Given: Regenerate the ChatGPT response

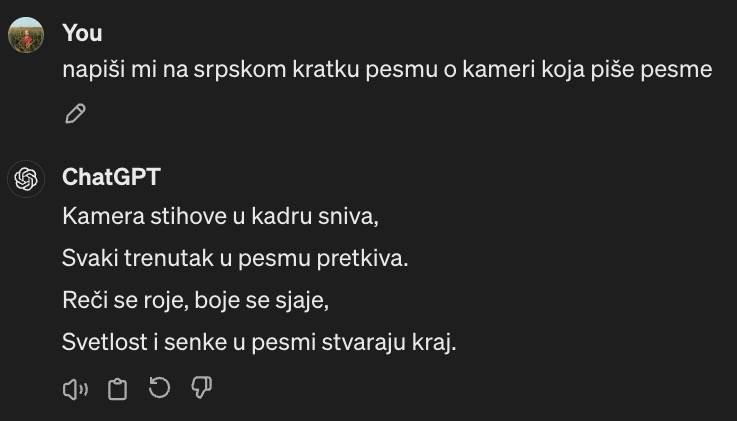Looking at the screenshot, I should (x=159, y=389).
